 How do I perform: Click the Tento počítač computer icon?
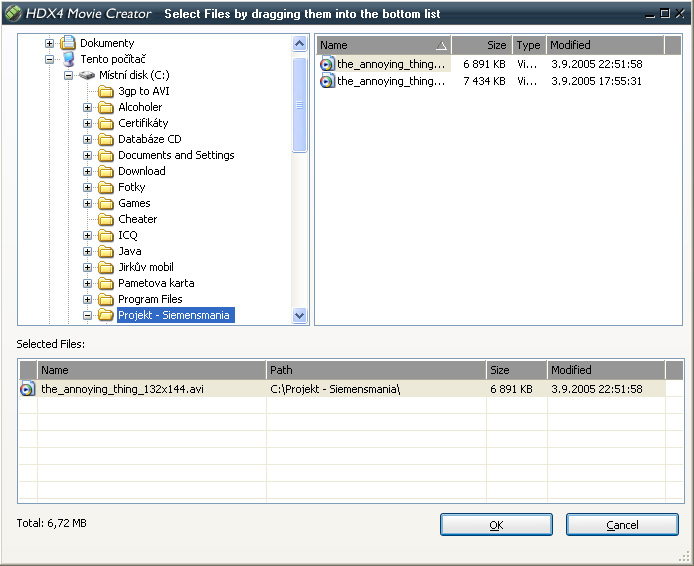click(x=68, y=59)
